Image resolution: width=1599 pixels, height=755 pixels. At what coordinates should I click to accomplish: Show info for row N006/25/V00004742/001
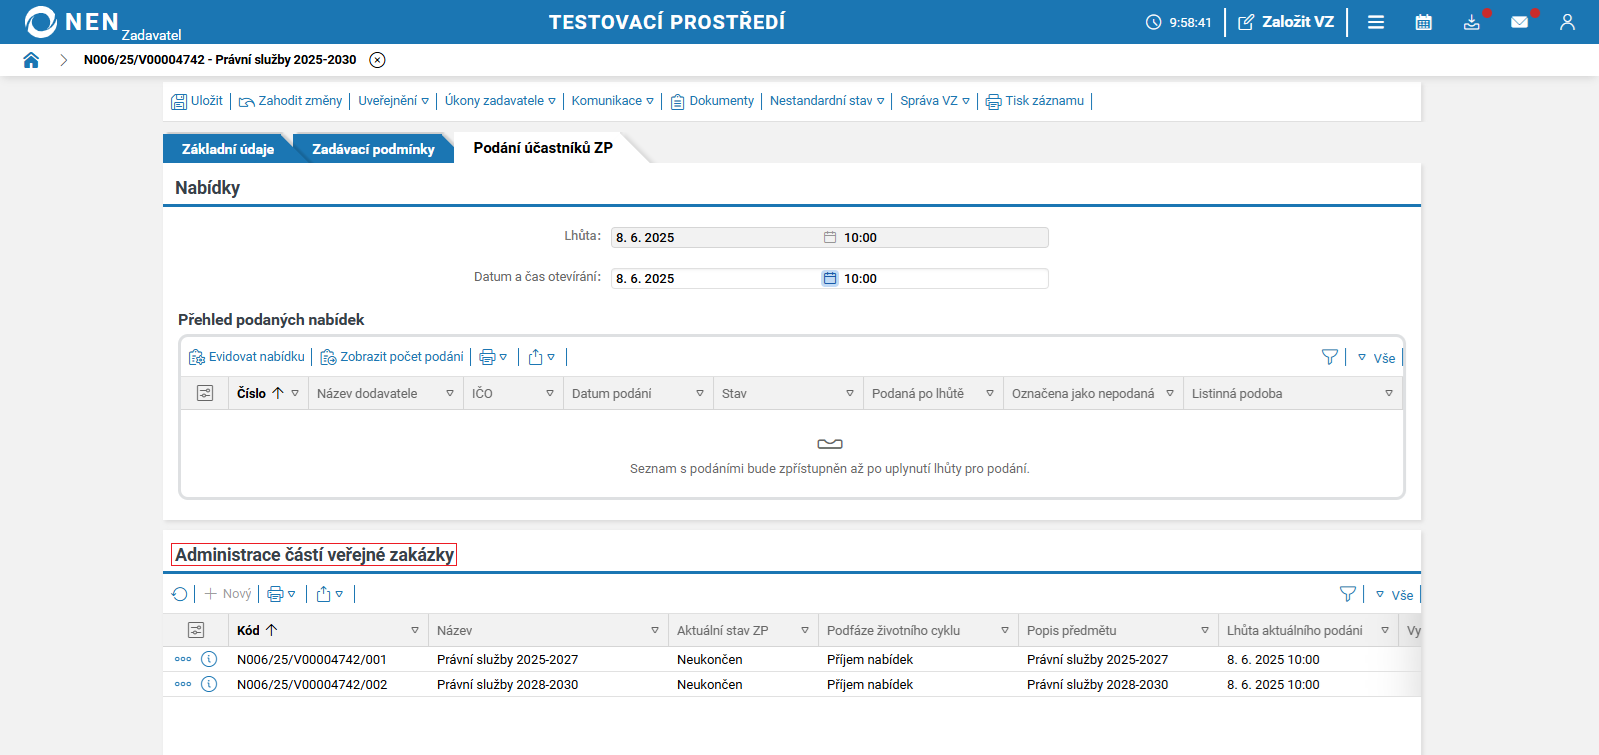coord(209,659)
